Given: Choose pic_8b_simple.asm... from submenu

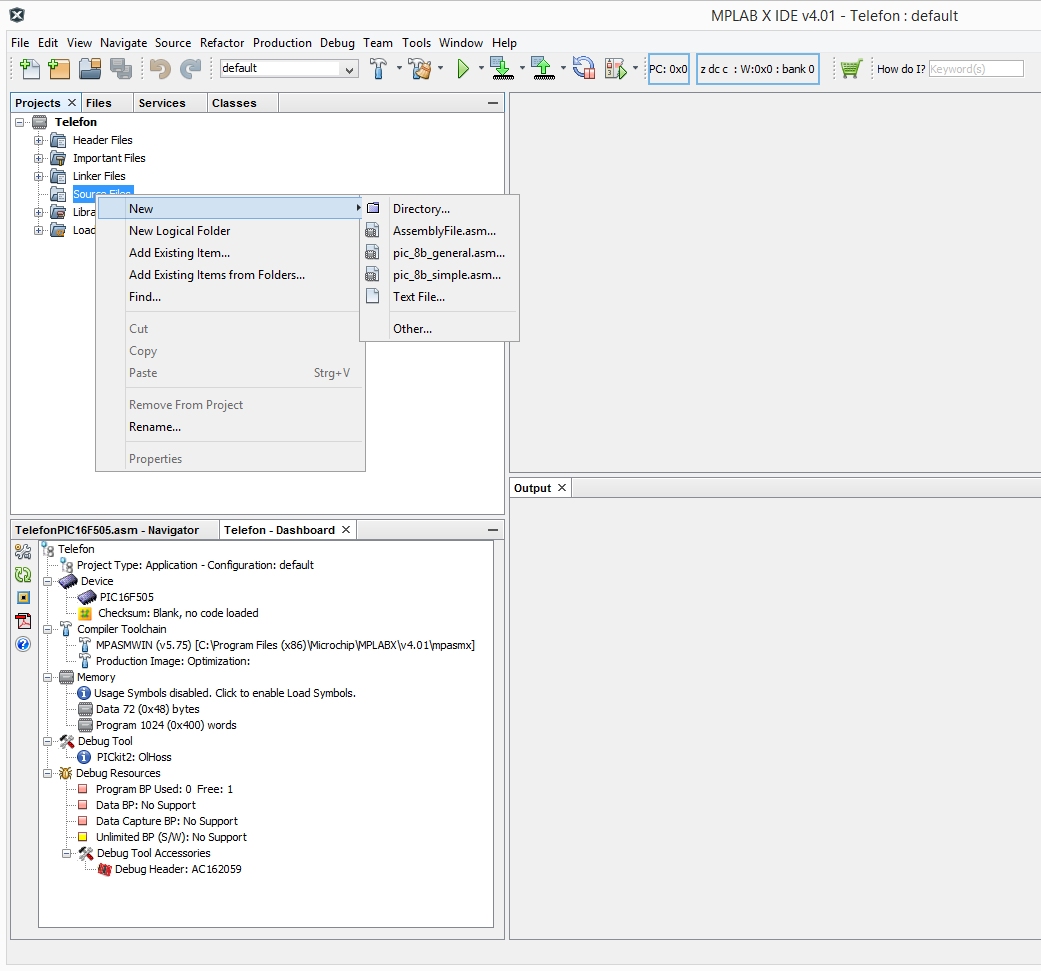Looking at the screenshot, I should tap(440, 275).
